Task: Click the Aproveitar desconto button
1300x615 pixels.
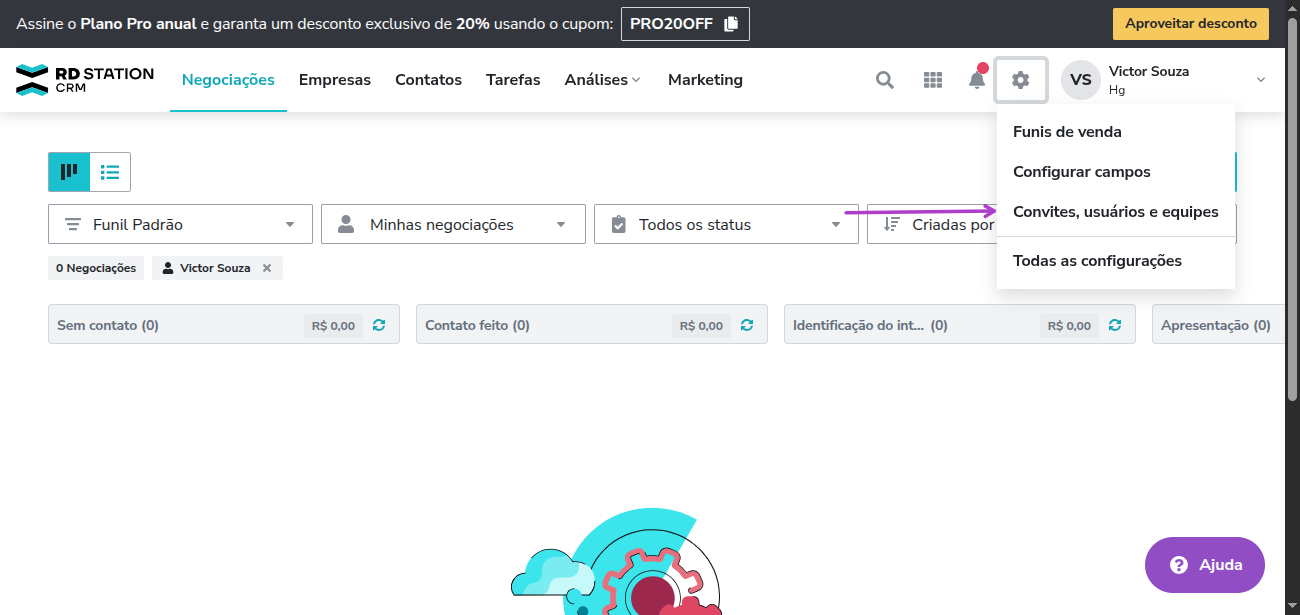Action: (x=1191, y=24)
